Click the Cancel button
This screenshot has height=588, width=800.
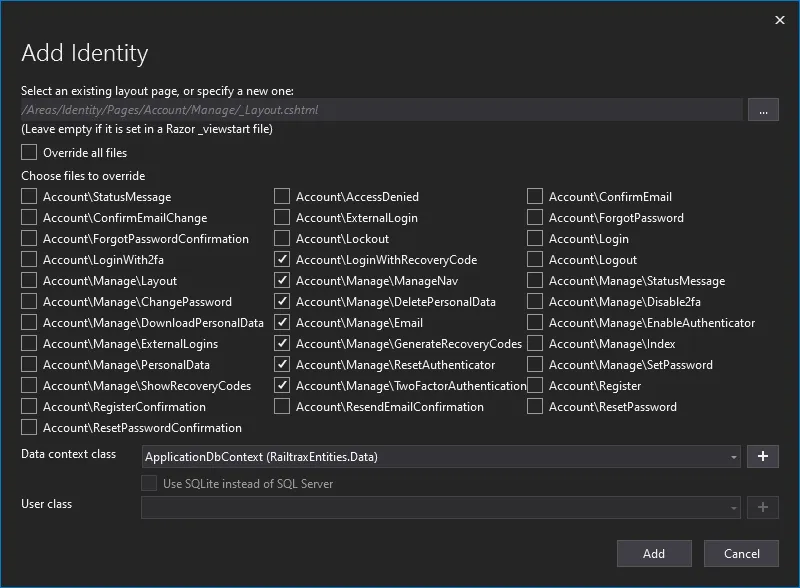pos(741,553)
